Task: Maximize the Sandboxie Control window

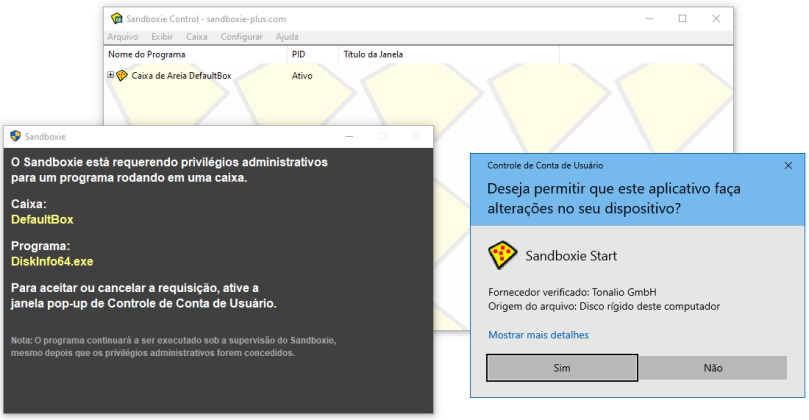Action: [682, 19]
